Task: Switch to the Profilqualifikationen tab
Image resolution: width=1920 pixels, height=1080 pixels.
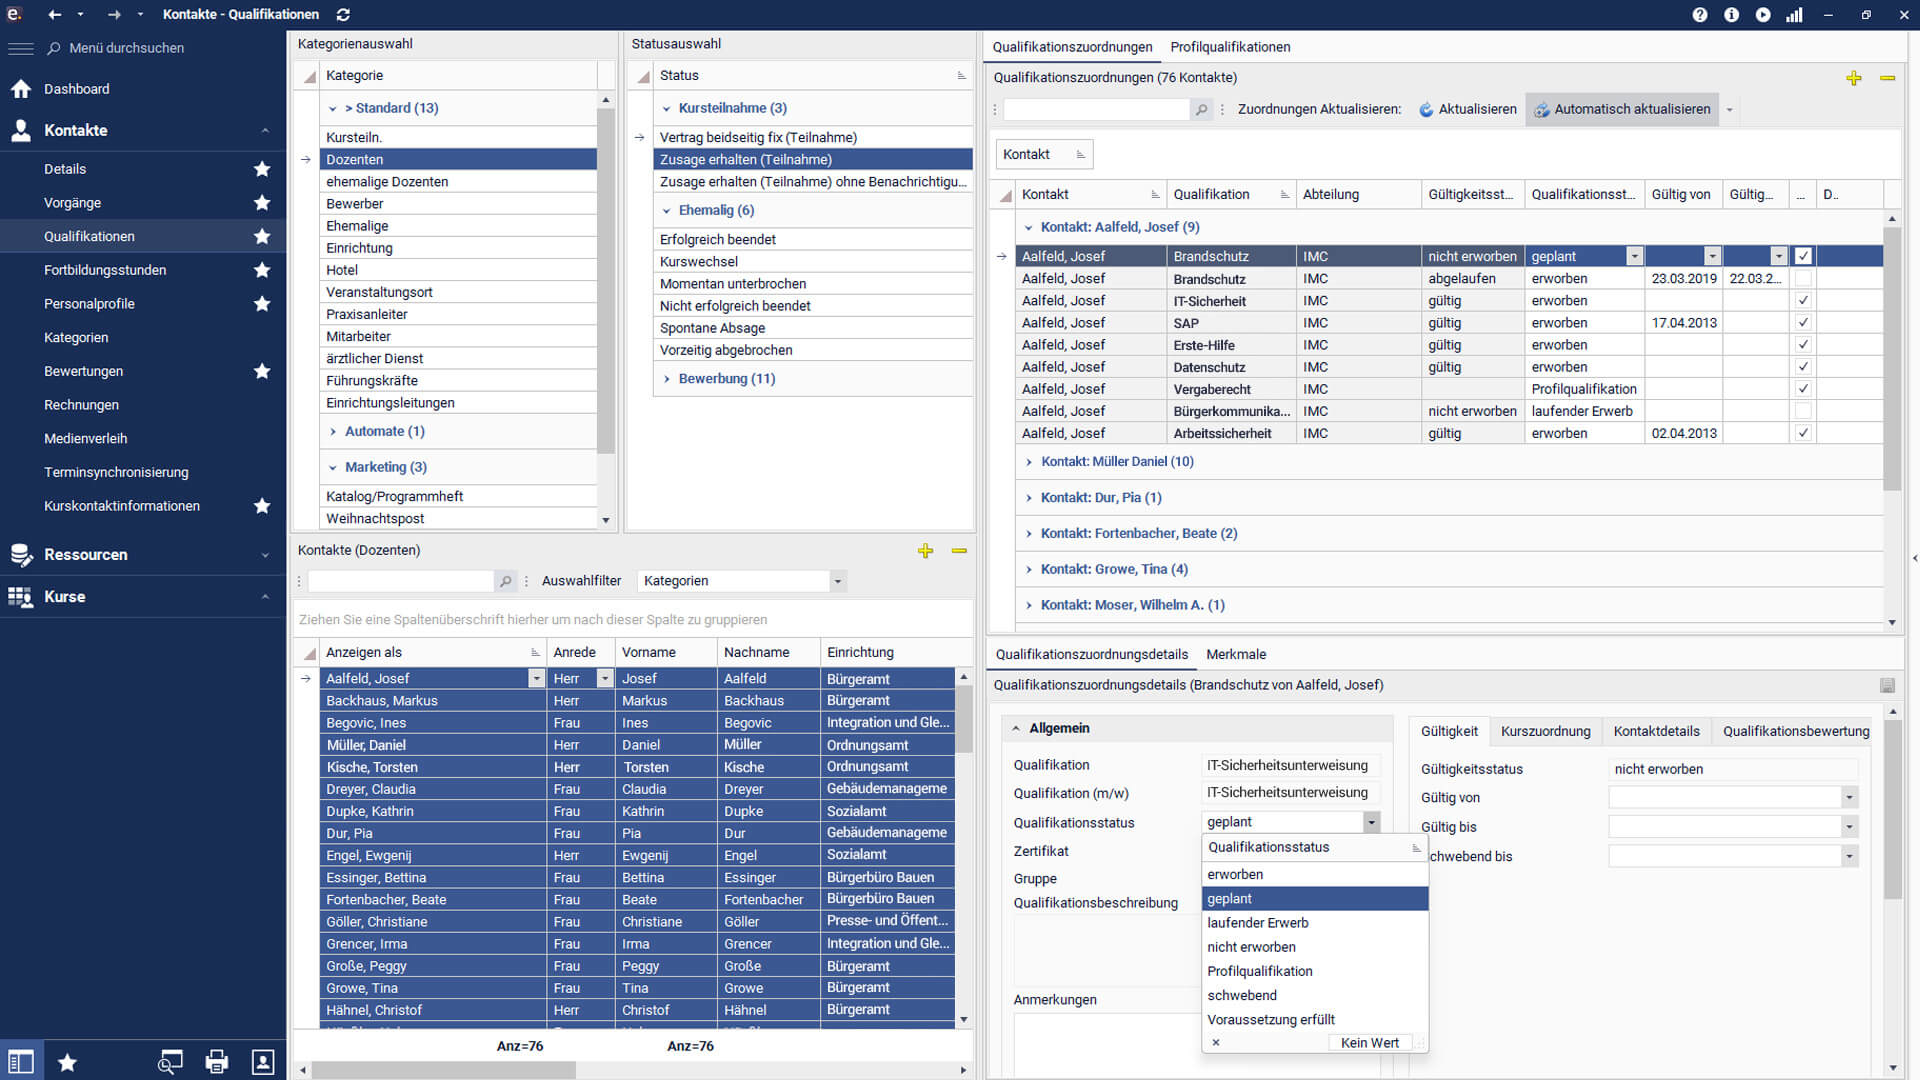Action: [x=1230, y=47]
